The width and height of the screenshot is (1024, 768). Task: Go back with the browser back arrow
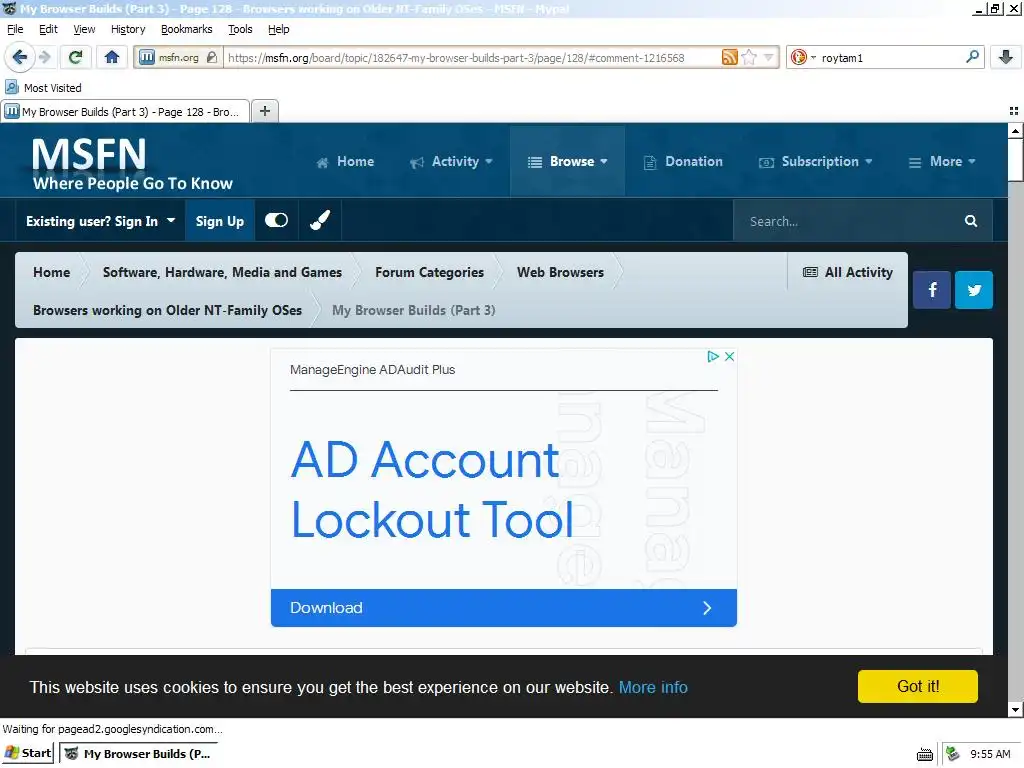tap(20, 57)
